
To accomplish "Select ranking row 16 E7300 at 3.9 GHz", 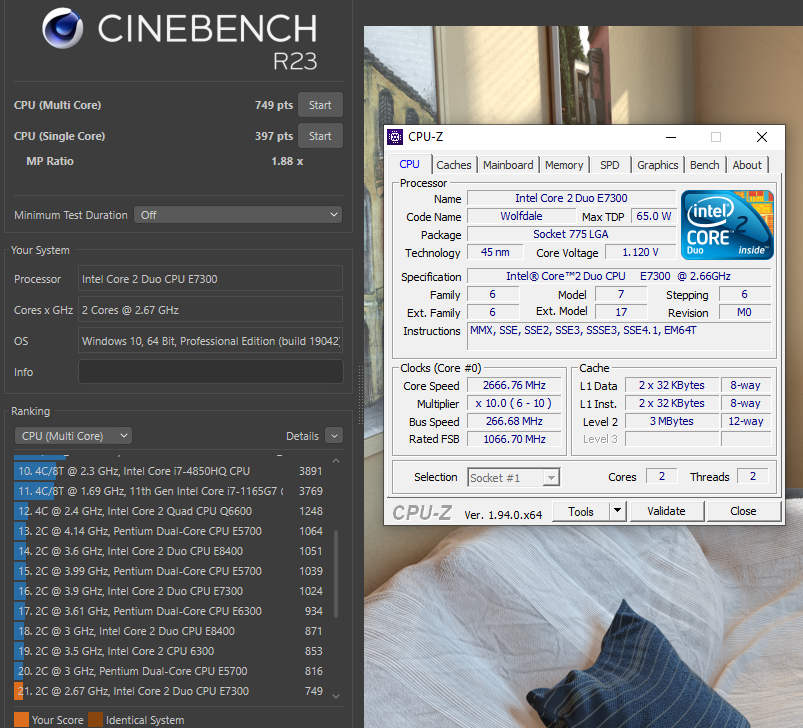I will pyautogui.click(x=171, y=591).
